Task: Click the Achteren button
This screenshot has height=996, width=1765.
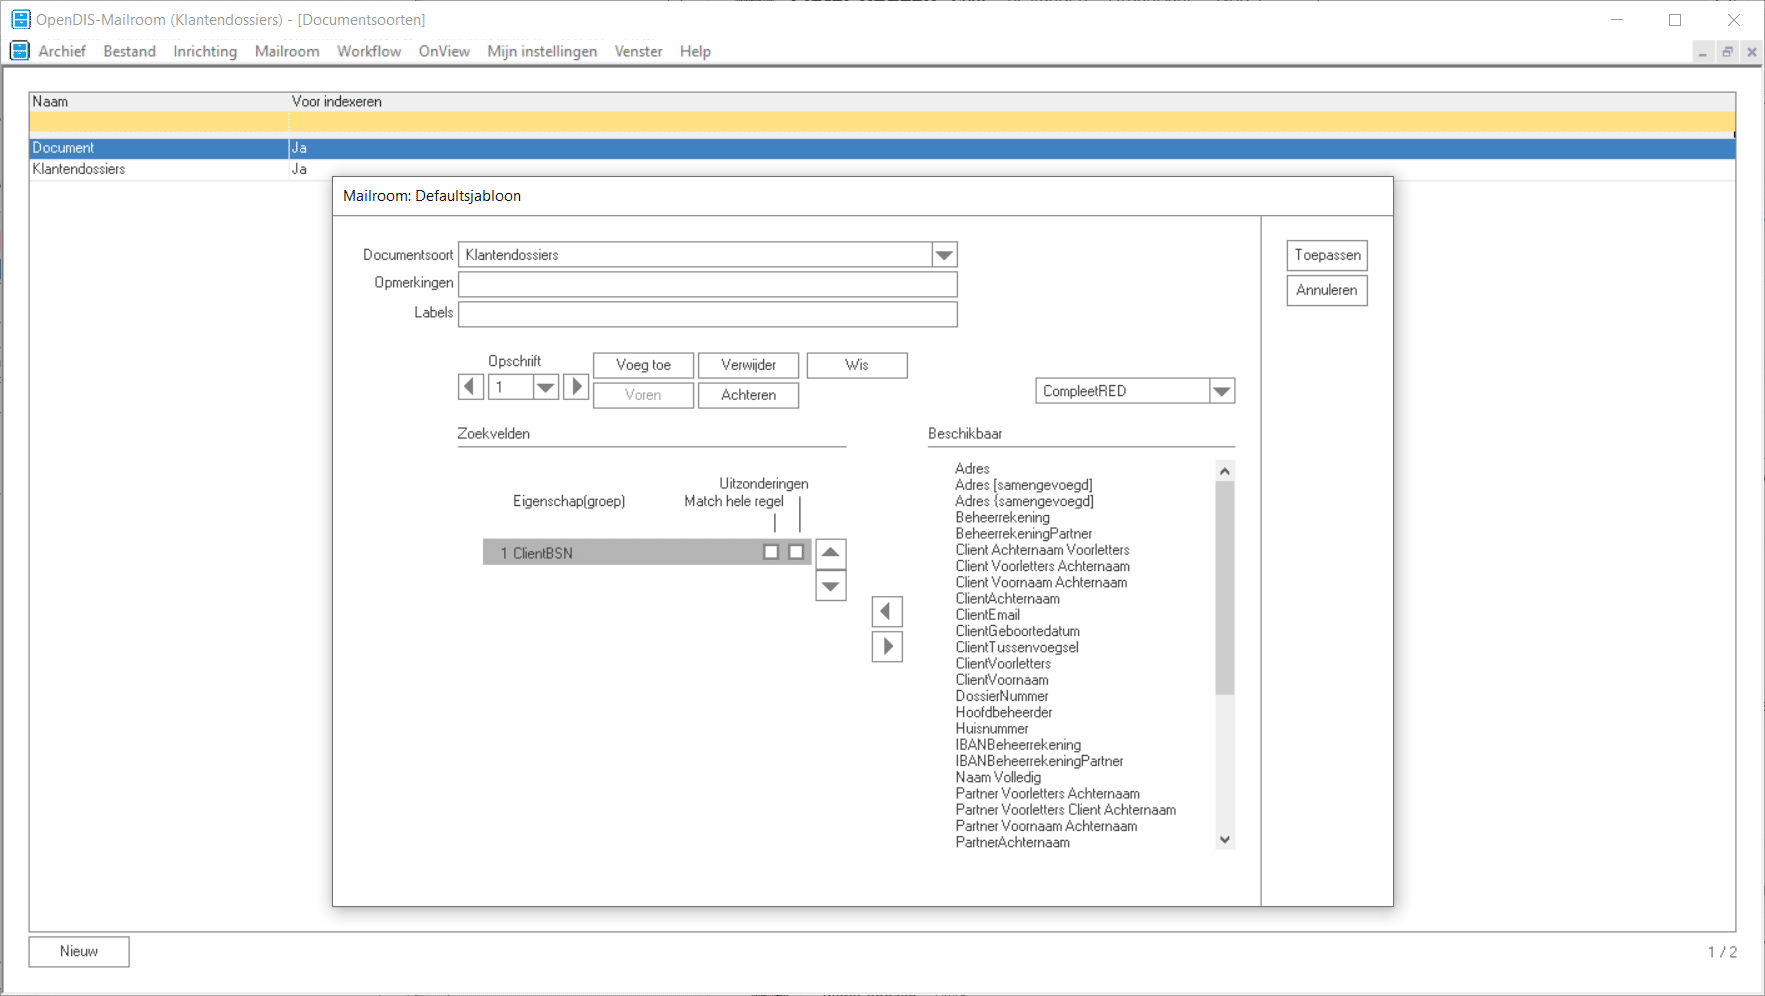Action: click(x=748, y=395)
